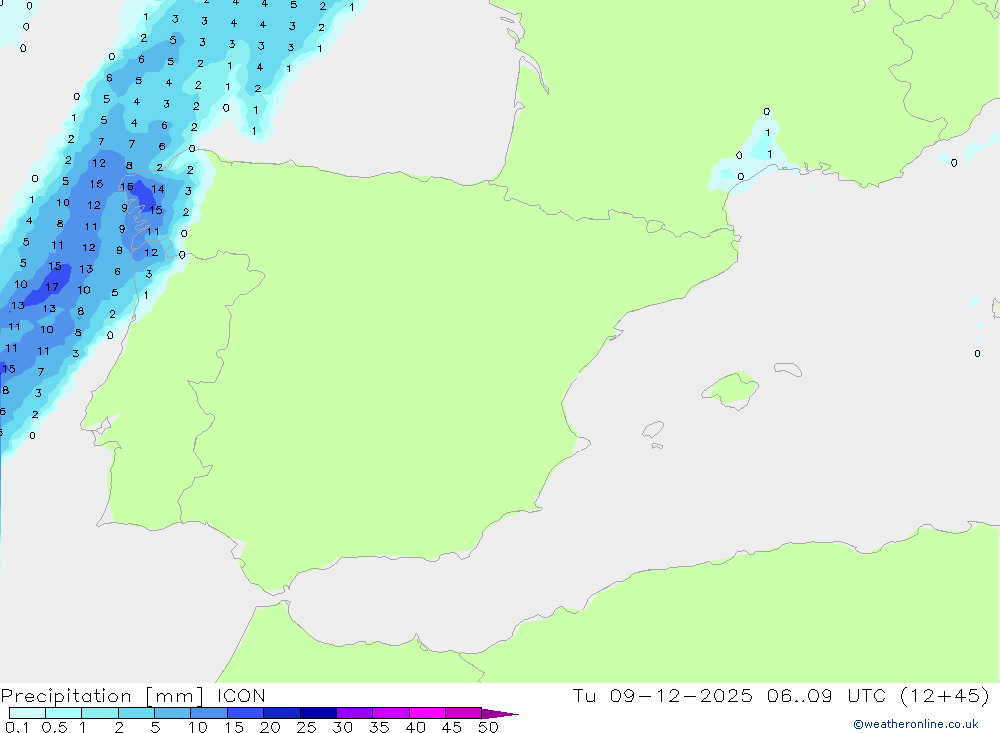Screen dimensions: 1000x733
Task: Click the ICON model name label
Action: pos(240,696)
